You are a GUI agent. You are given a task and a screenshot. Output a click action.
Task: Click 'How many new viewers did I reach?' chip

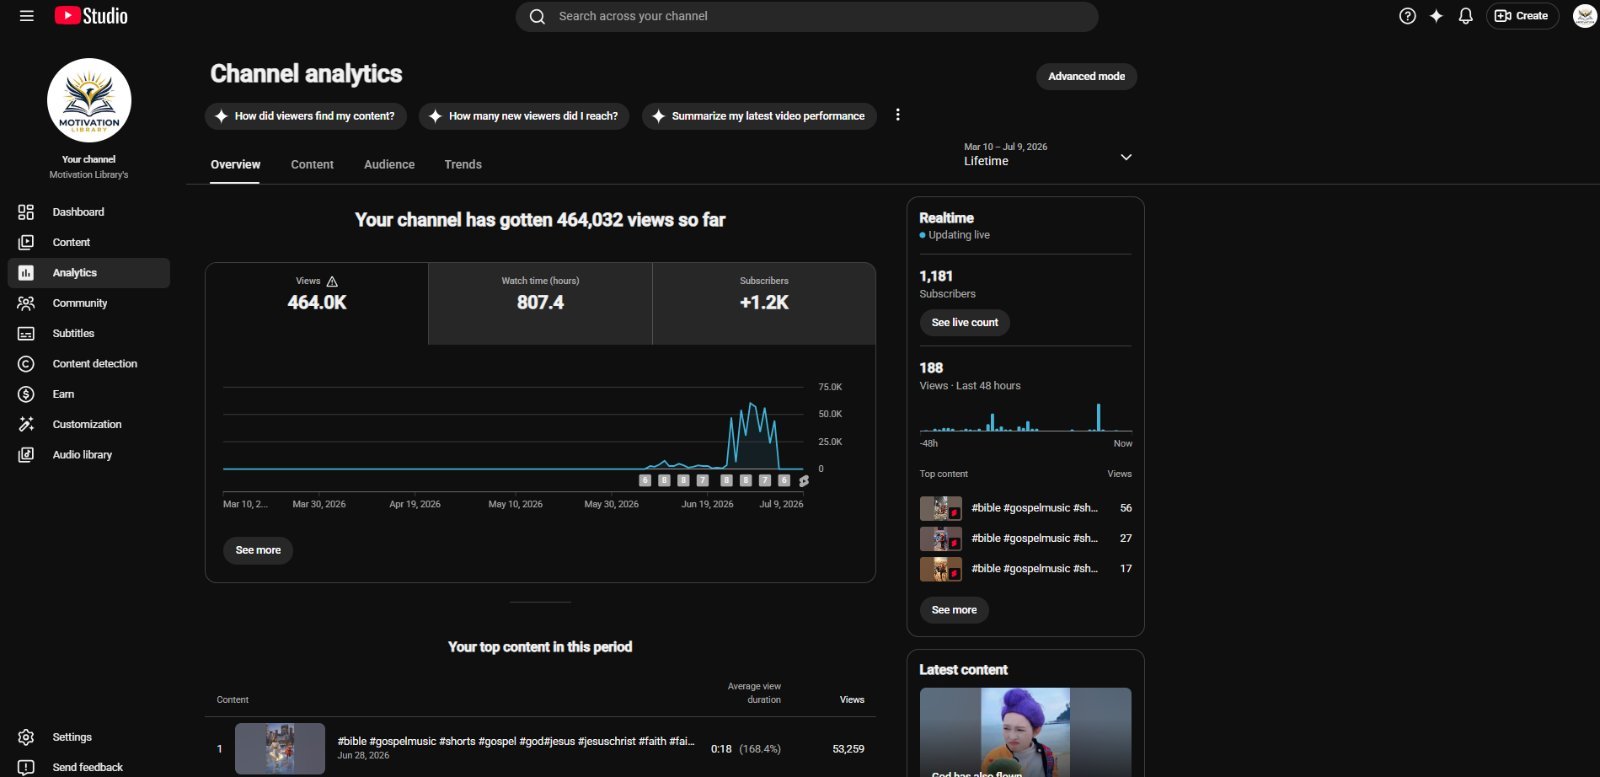[524, 116]
